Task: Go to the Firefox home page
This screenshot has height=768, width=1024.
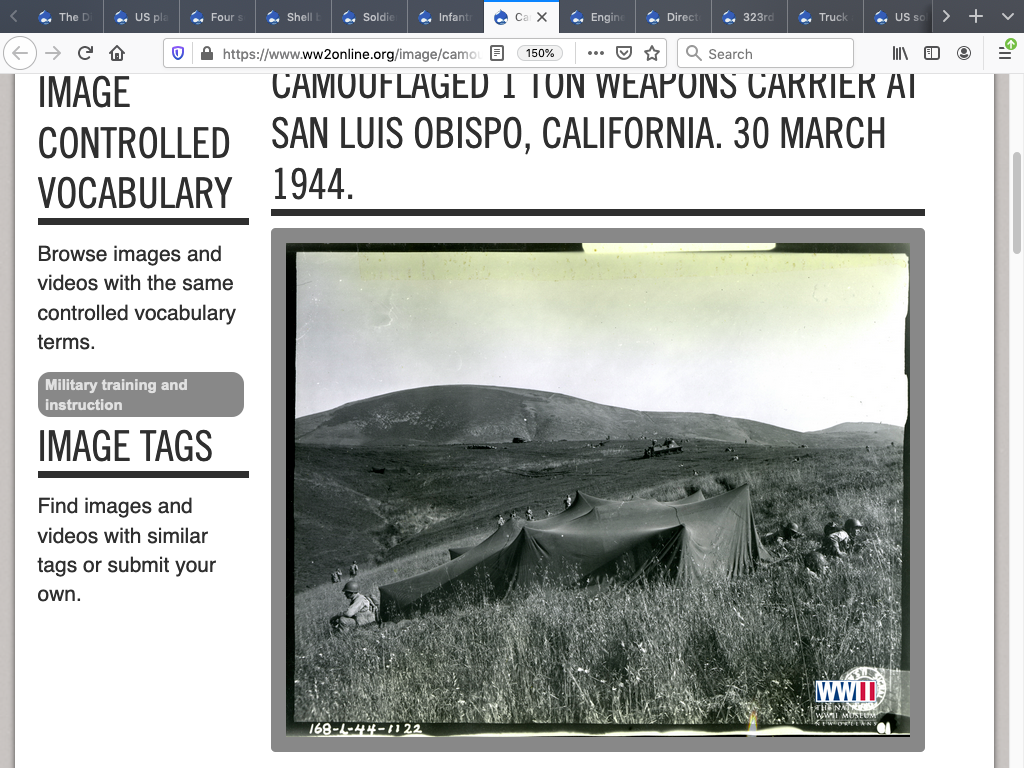Action: click(117, 54)
